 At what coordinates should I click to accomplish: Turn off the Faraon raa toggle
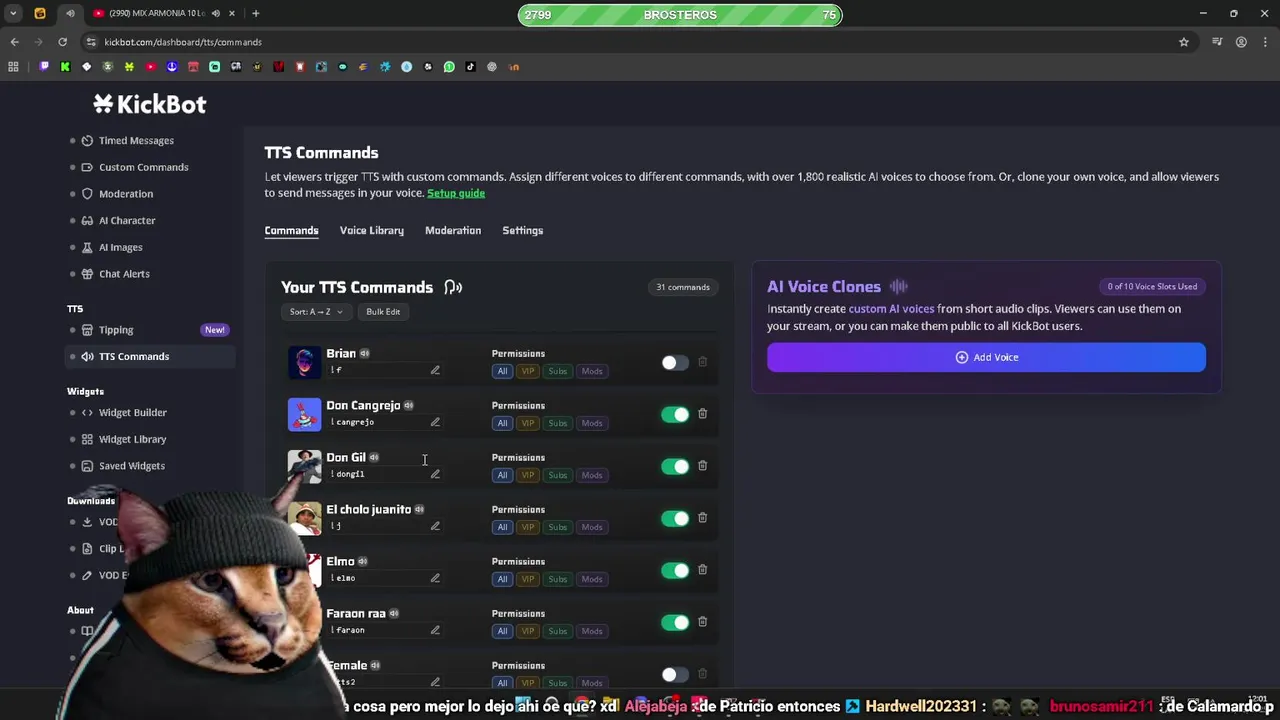pos(675,622)
